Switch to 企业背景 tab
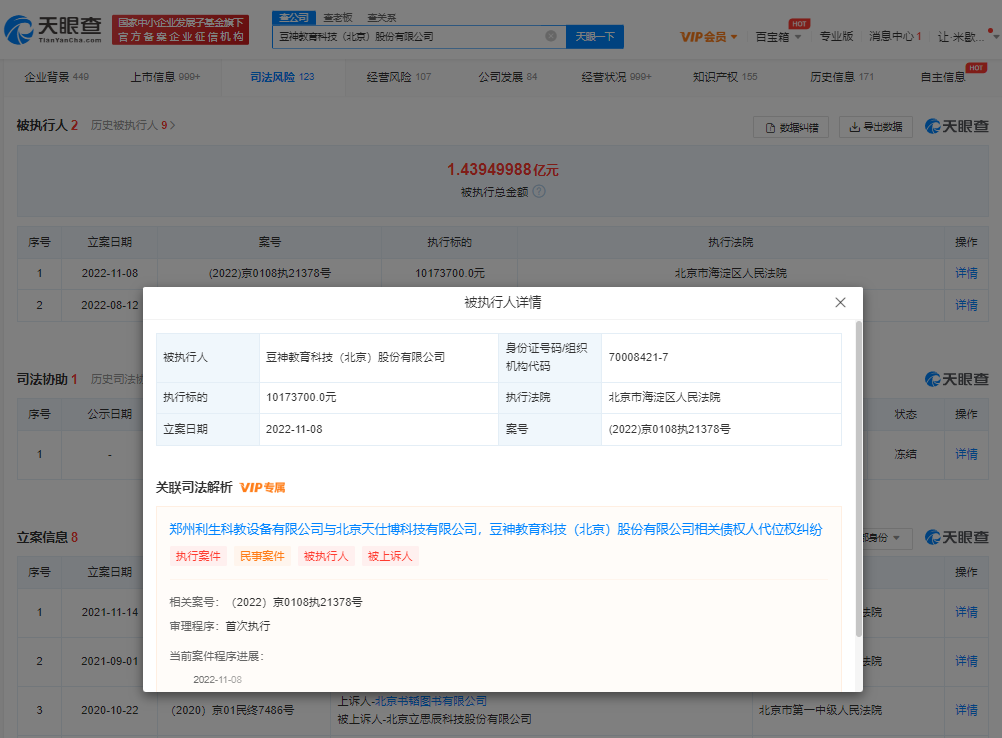Viewport: 1002px width, 738px height. pos(56,77)
